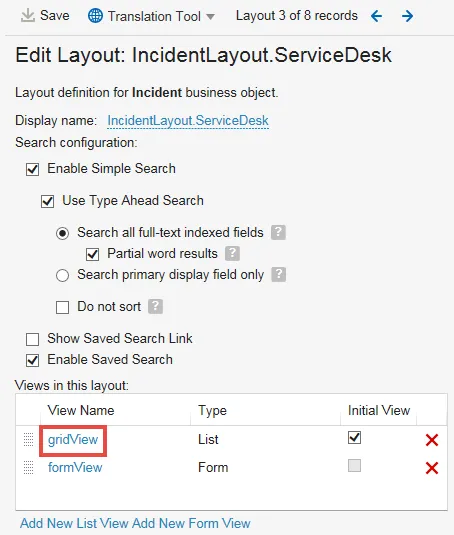Delete the gridView row with red X
This screenshot has height=535, width=454.
tap(432, 440)
